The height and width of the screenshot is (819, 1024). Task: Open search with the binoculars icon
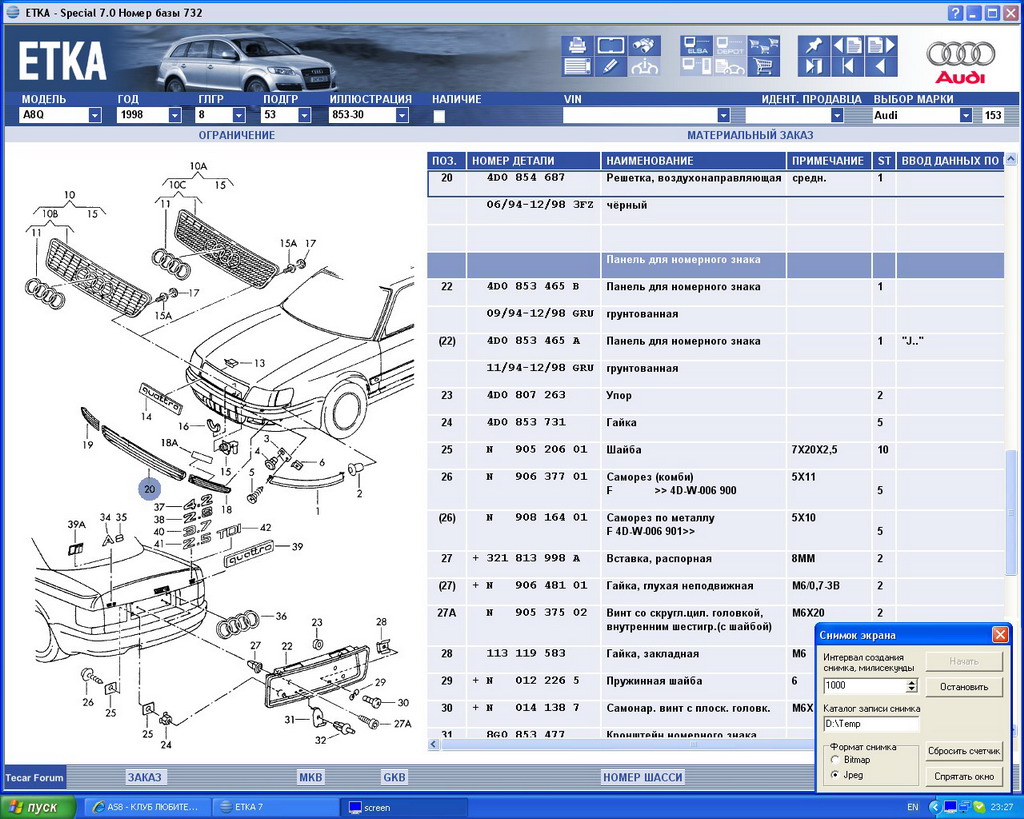tap(645, 46)
